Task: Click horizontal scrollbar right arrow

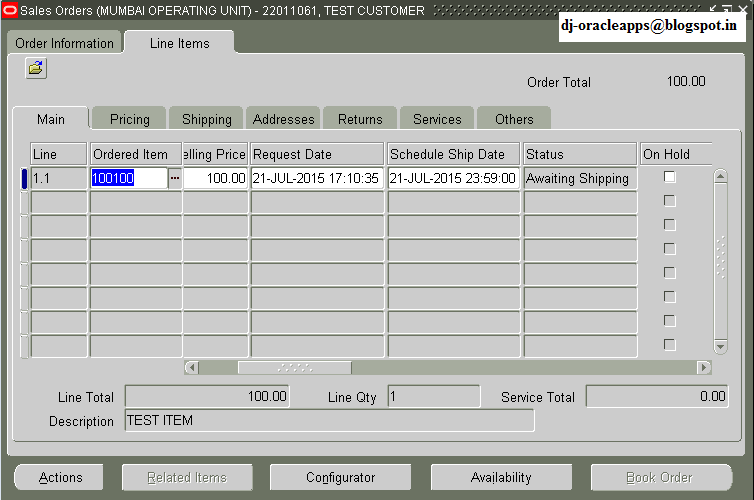Action: coord(704,368)
